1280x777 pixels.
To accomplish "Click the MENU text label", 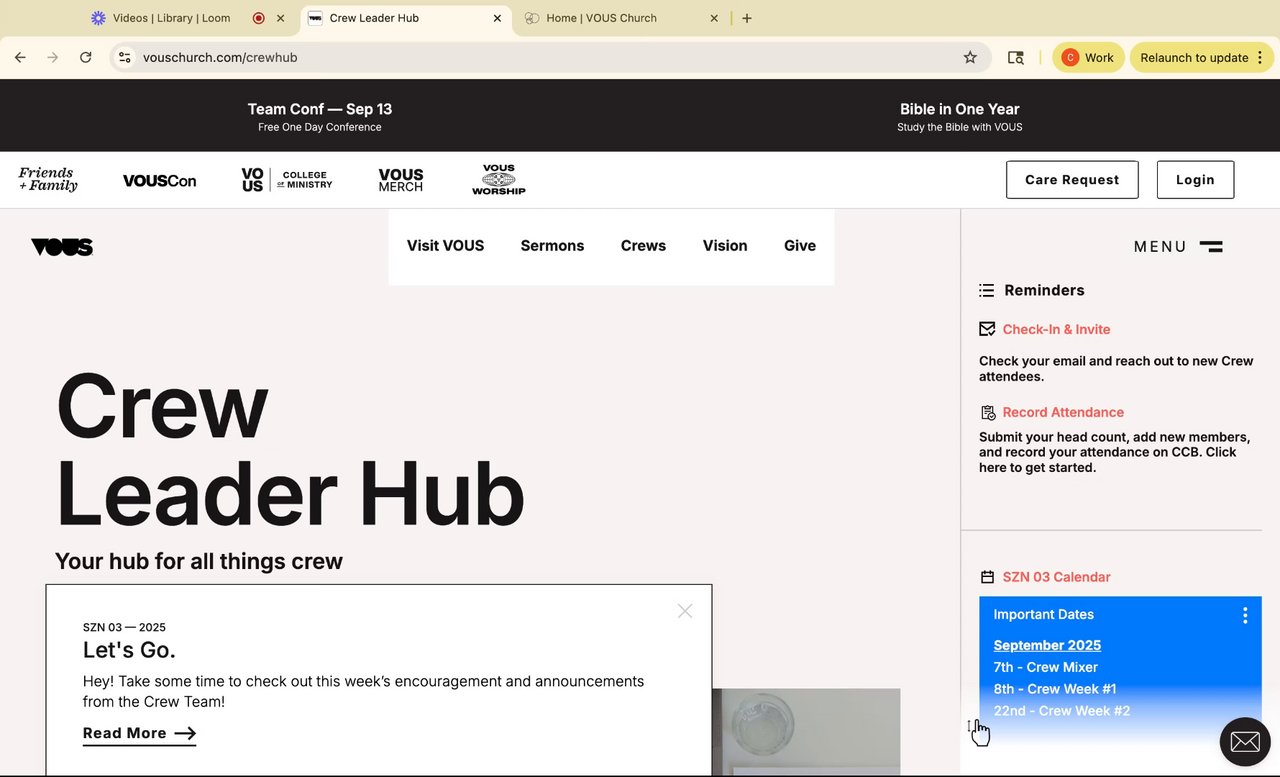I will click(1160, 247).
